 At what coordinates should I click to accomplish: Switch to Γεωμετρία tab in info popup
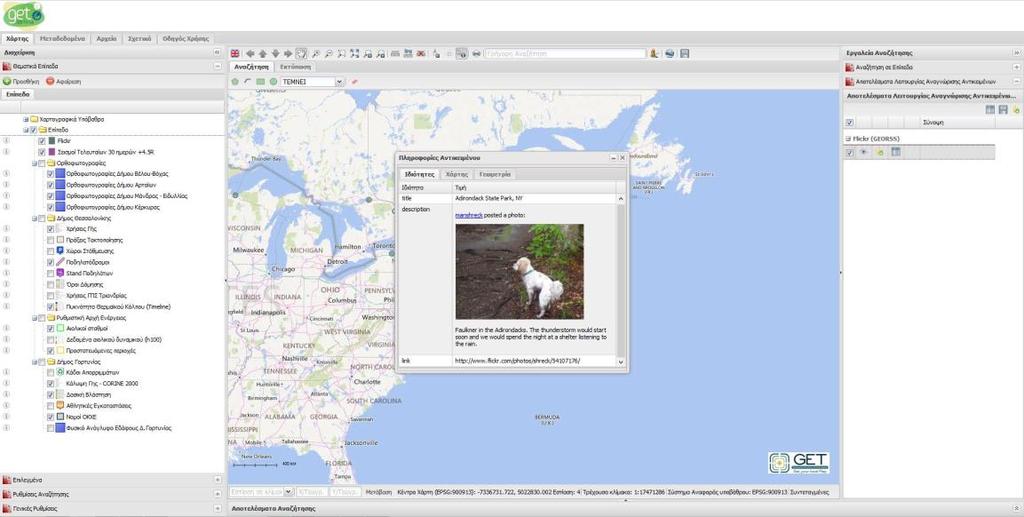494,174
